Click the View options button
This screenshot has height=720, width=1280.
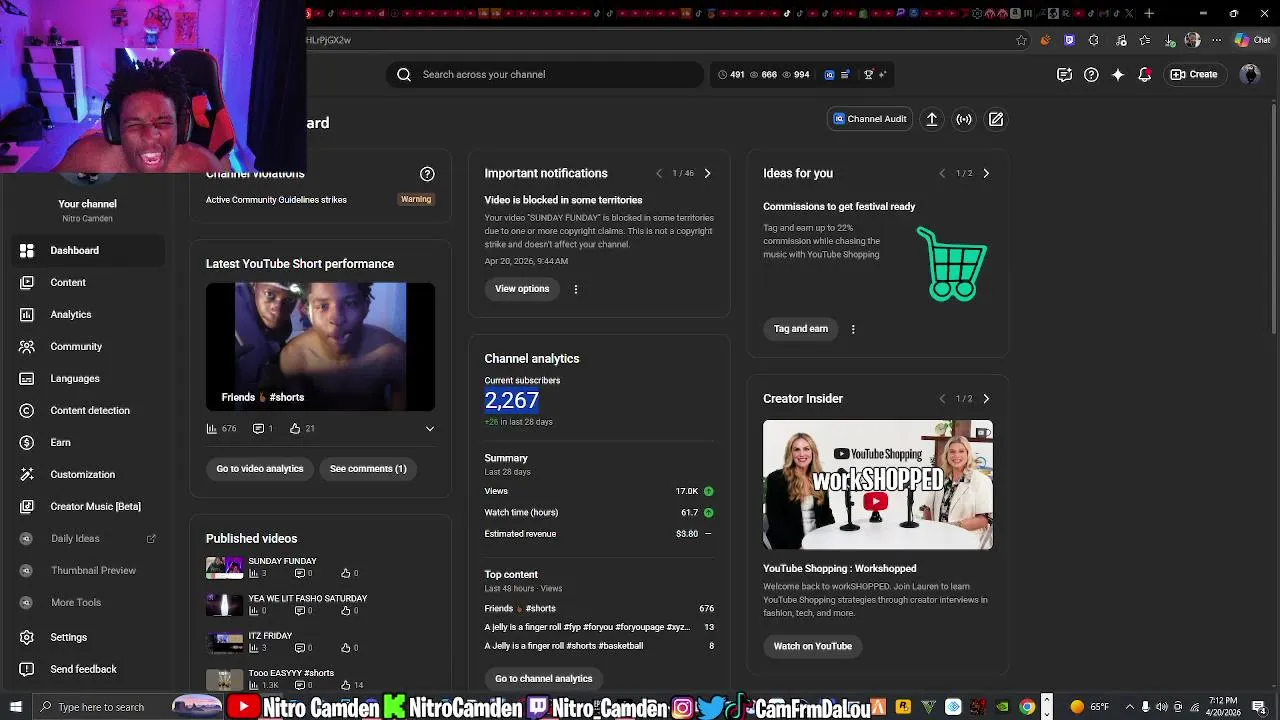[522, 289]
